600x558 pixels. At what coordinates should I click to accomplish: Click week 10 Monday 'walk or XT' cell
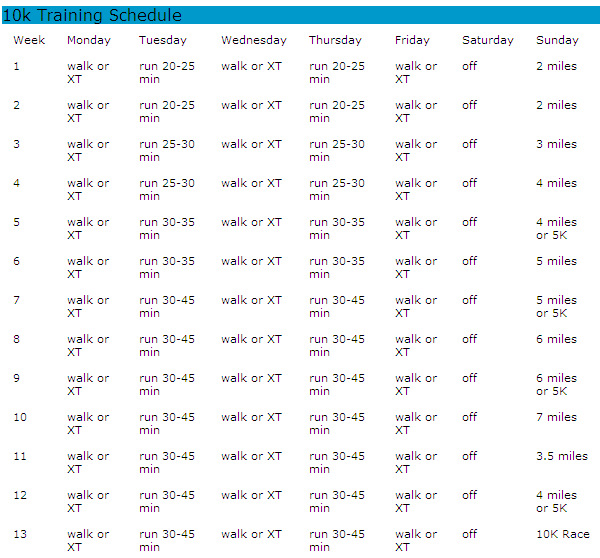(88, 424)
